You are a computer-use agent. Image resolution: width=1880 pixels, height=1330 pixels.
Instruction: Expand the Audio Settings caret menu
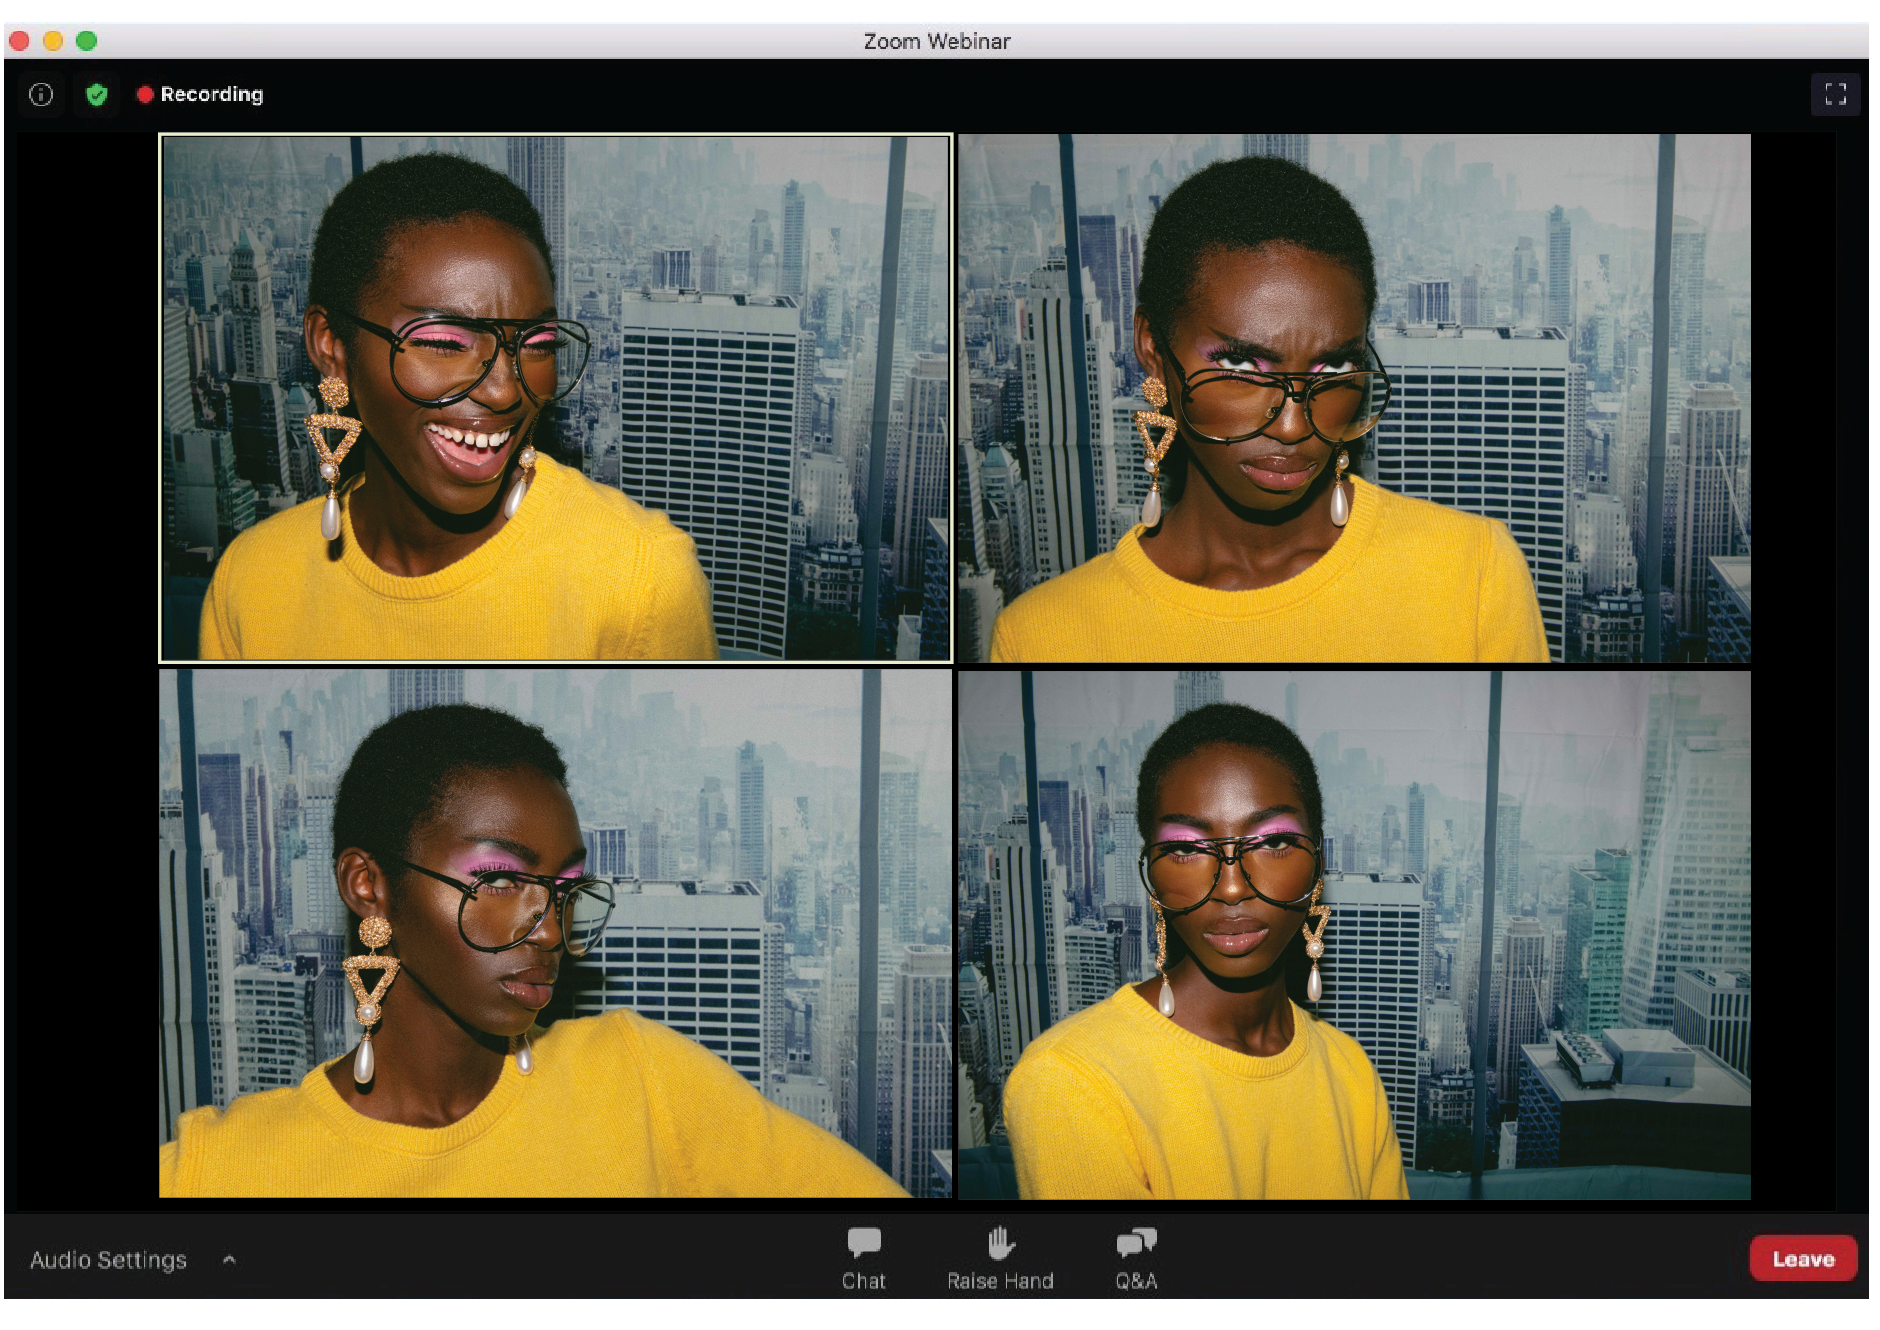(x=229, y=1260)
